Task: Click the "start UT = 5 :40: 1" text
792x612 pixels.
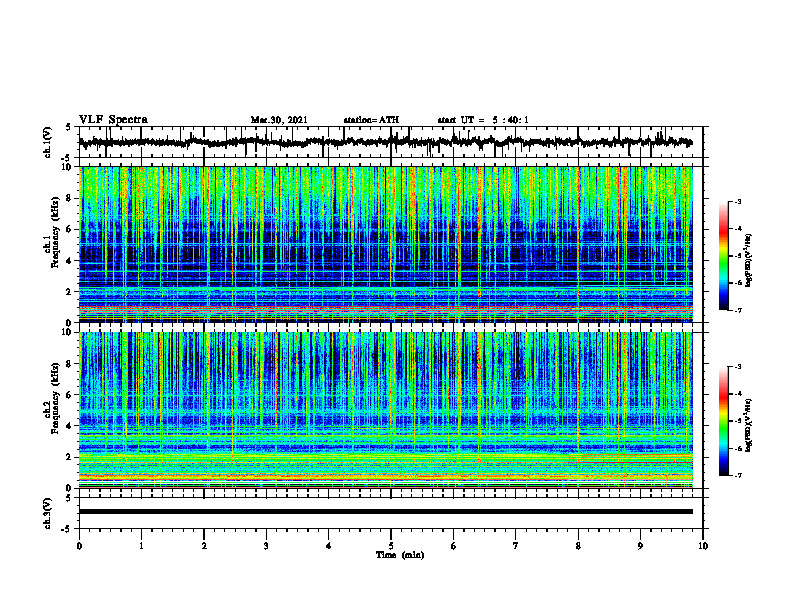Action: (x=483, y=120)
